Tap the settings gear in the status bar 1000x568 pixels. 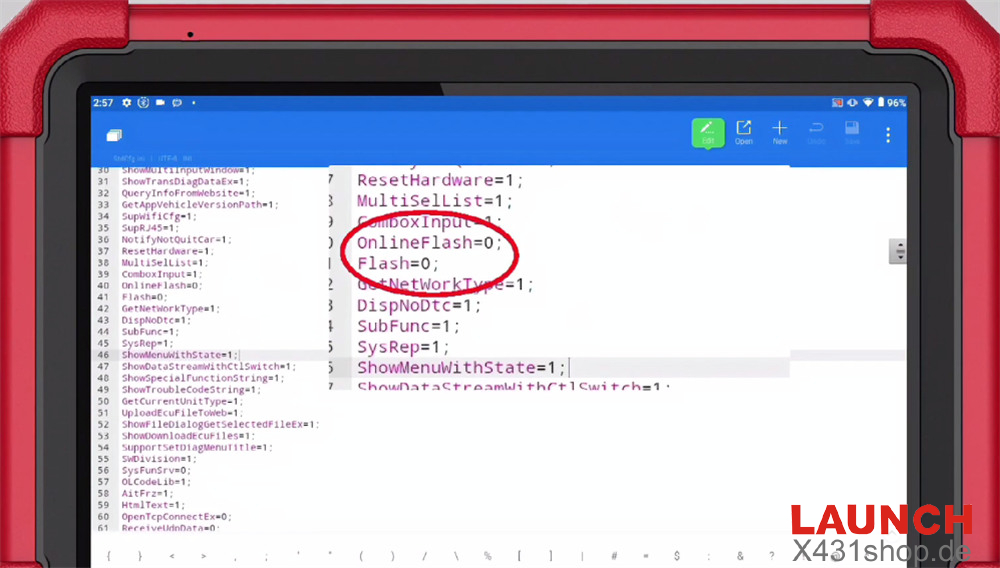pos(127,103)
